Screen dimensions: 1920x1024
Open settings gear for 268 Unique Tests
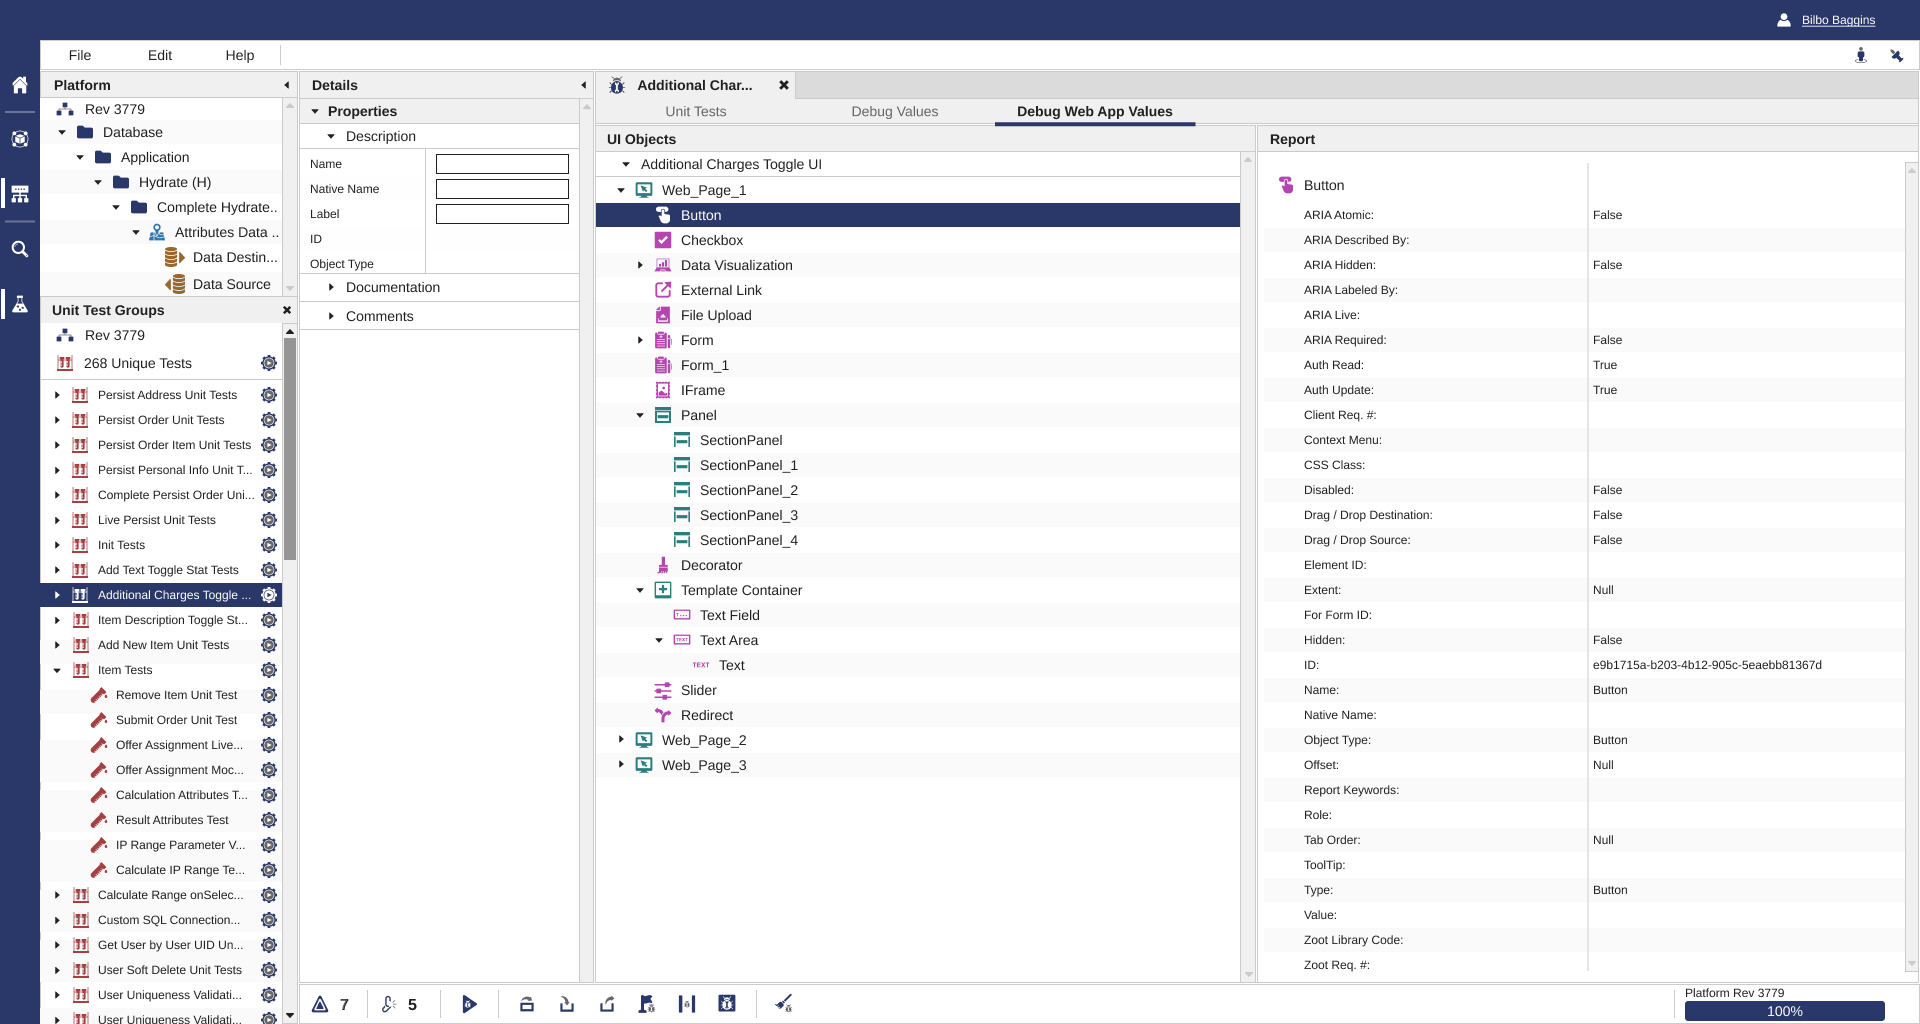tap(269, 363)
